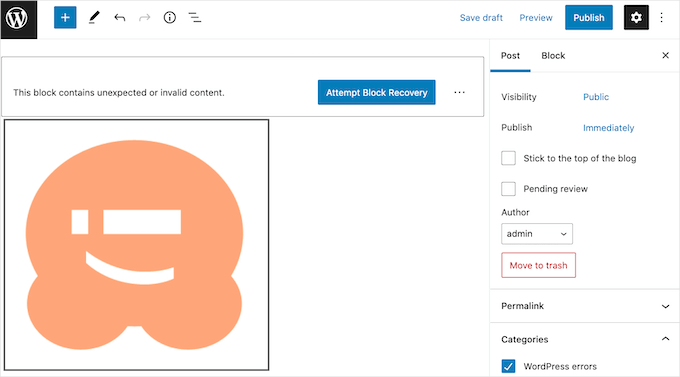Click the WordPress logo icon

(18, 19)
